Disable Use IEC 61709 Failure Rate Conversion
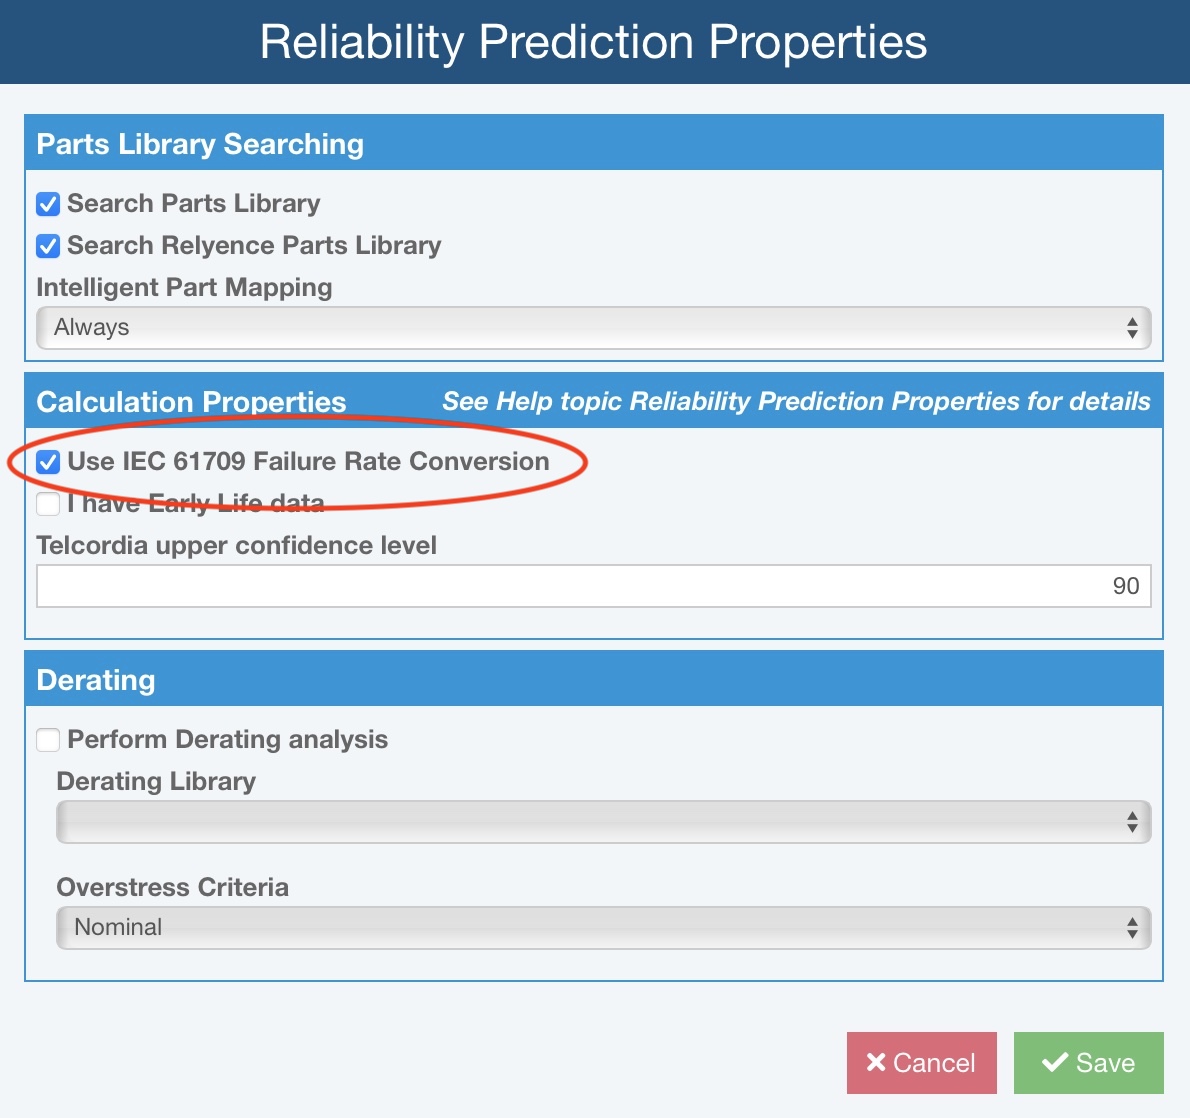1190x1118 pixels. pos(47,462)
